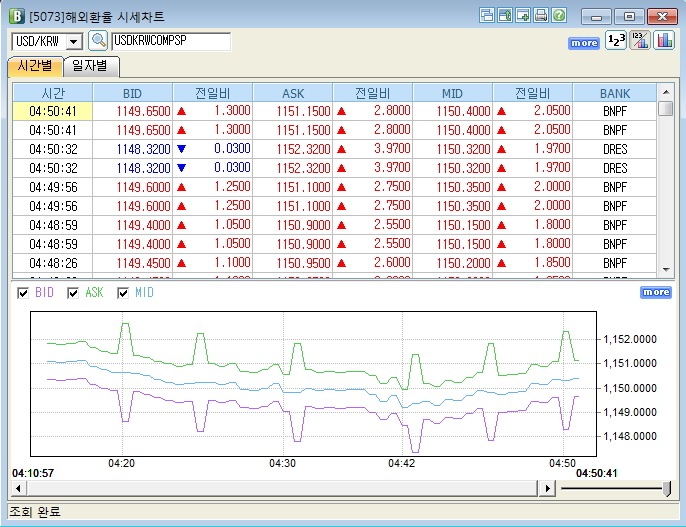The image size is (686, 527).
Task: Open help with the question mark icon
Action: 559,15
